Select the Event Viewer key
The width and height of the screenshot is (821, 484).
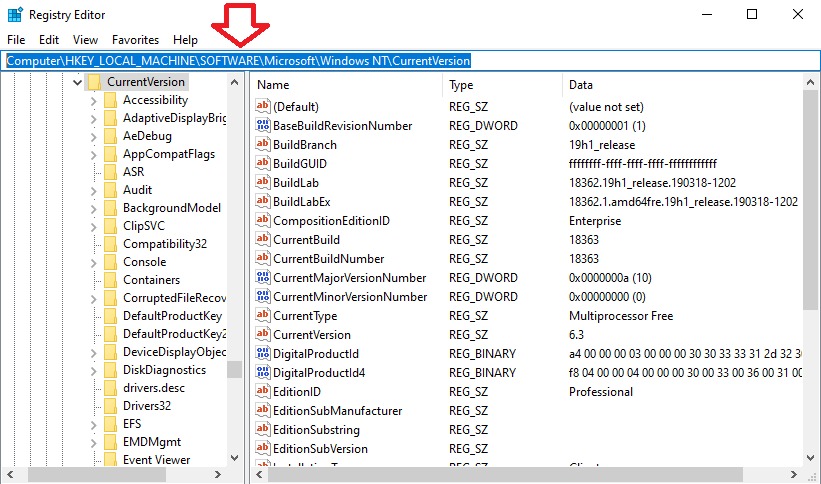[x=156, y=459]
